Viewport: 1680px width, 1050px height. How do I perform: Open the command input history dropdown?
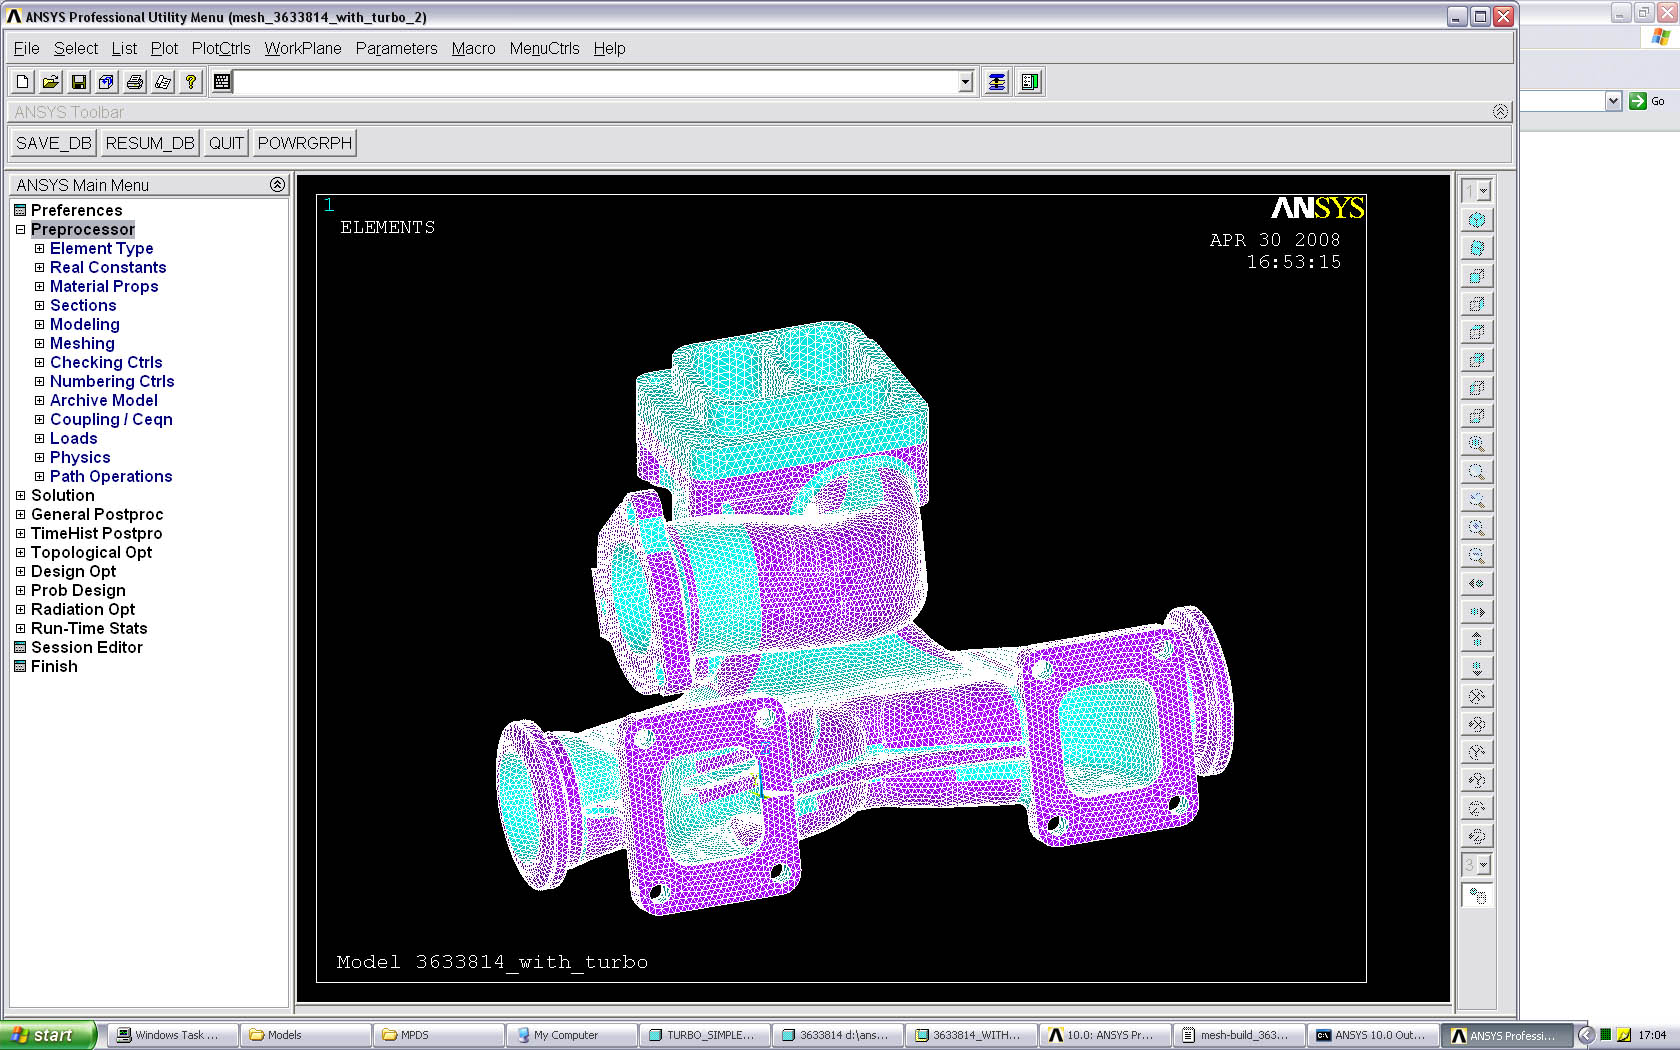click(965, 82)
